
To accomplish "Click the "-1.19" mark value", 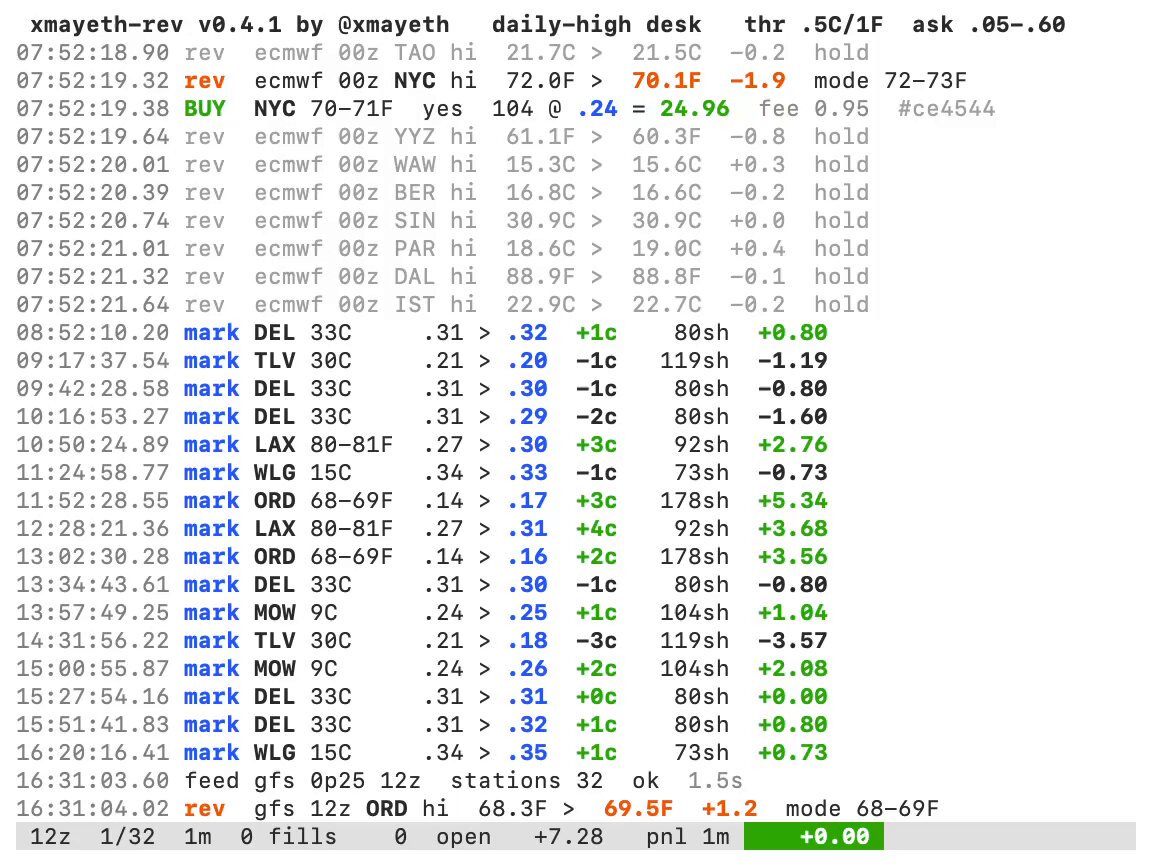I will click(792, 361).
